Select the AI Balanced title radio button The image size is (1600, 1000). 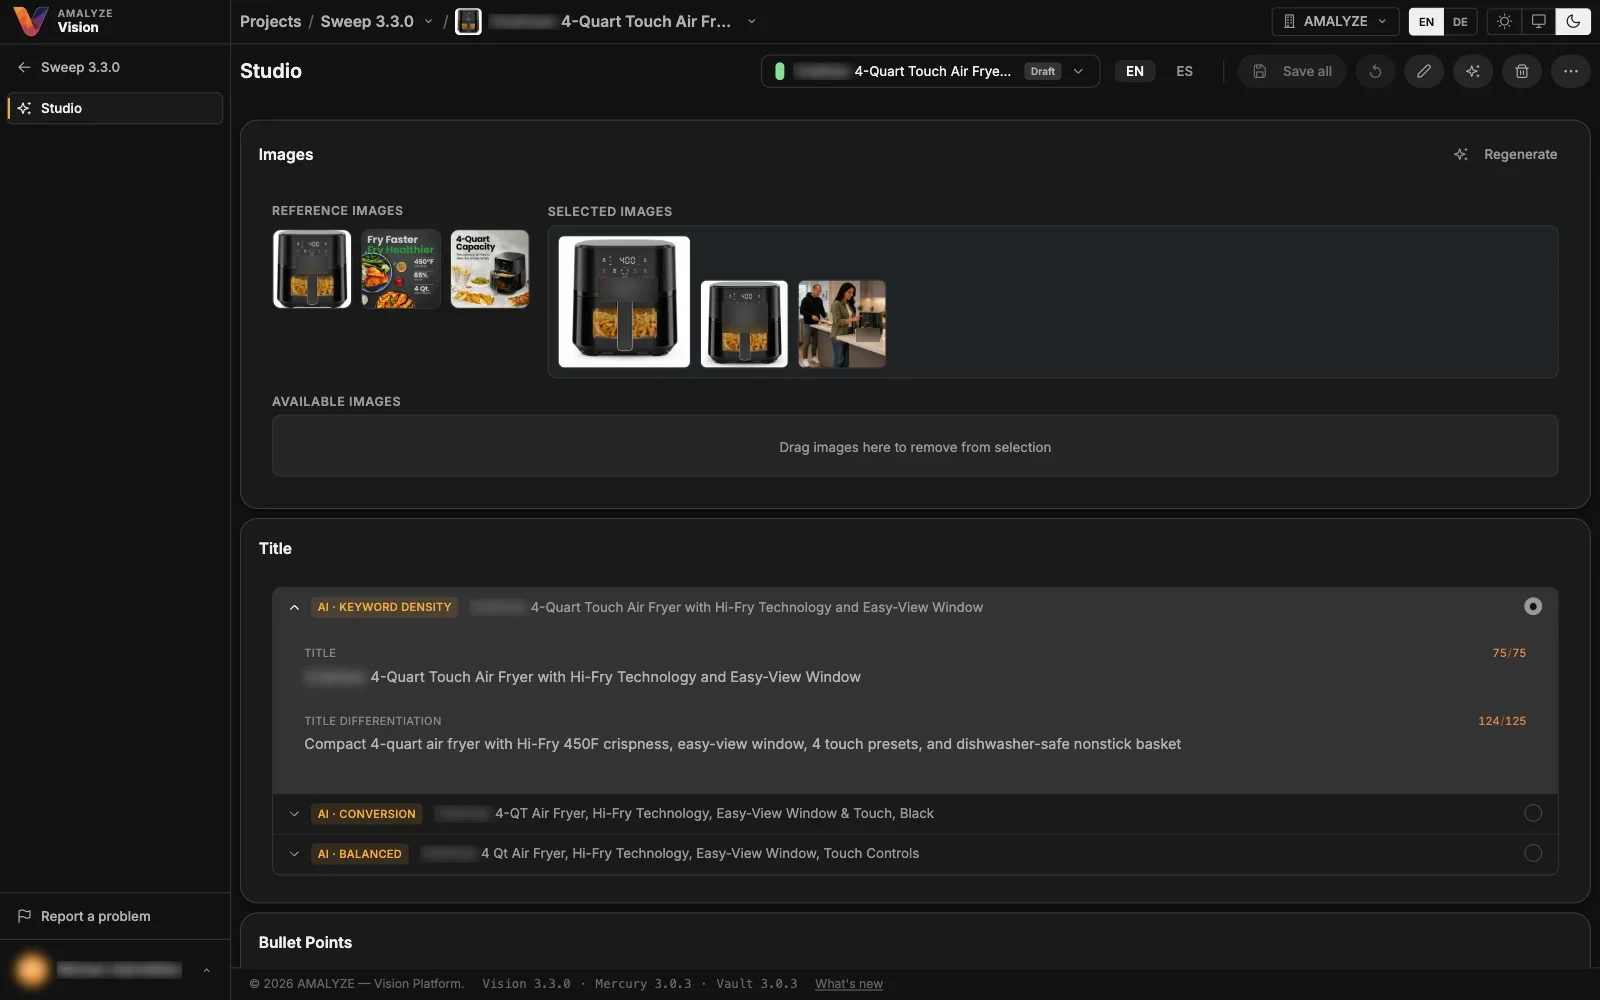tap(1532, 853)
